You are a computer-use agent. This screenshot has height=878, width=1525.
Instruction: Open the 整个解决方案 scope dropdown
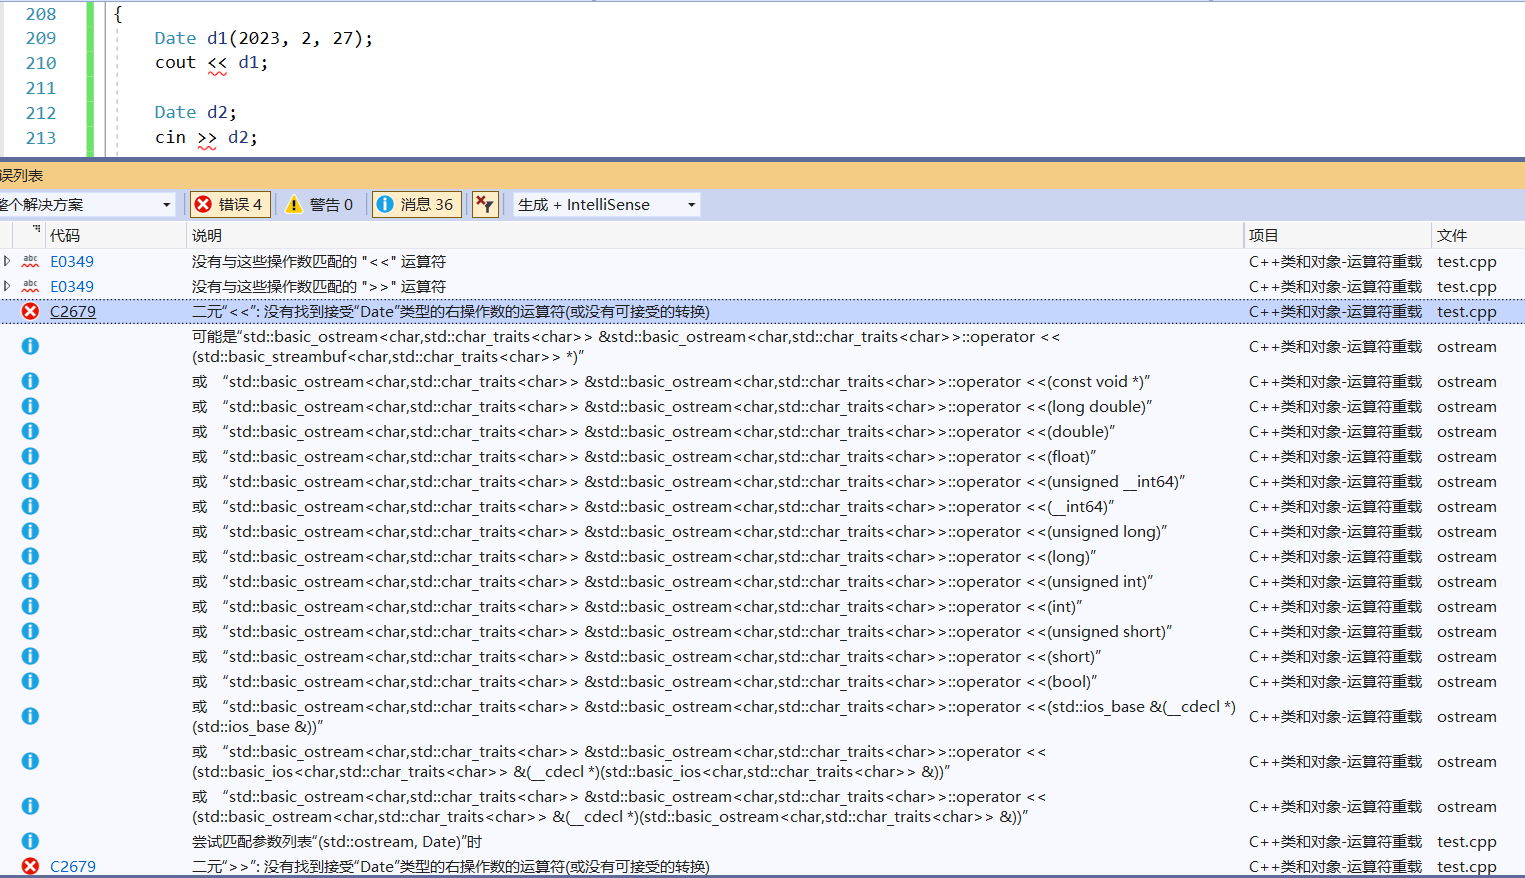(88, 205)
